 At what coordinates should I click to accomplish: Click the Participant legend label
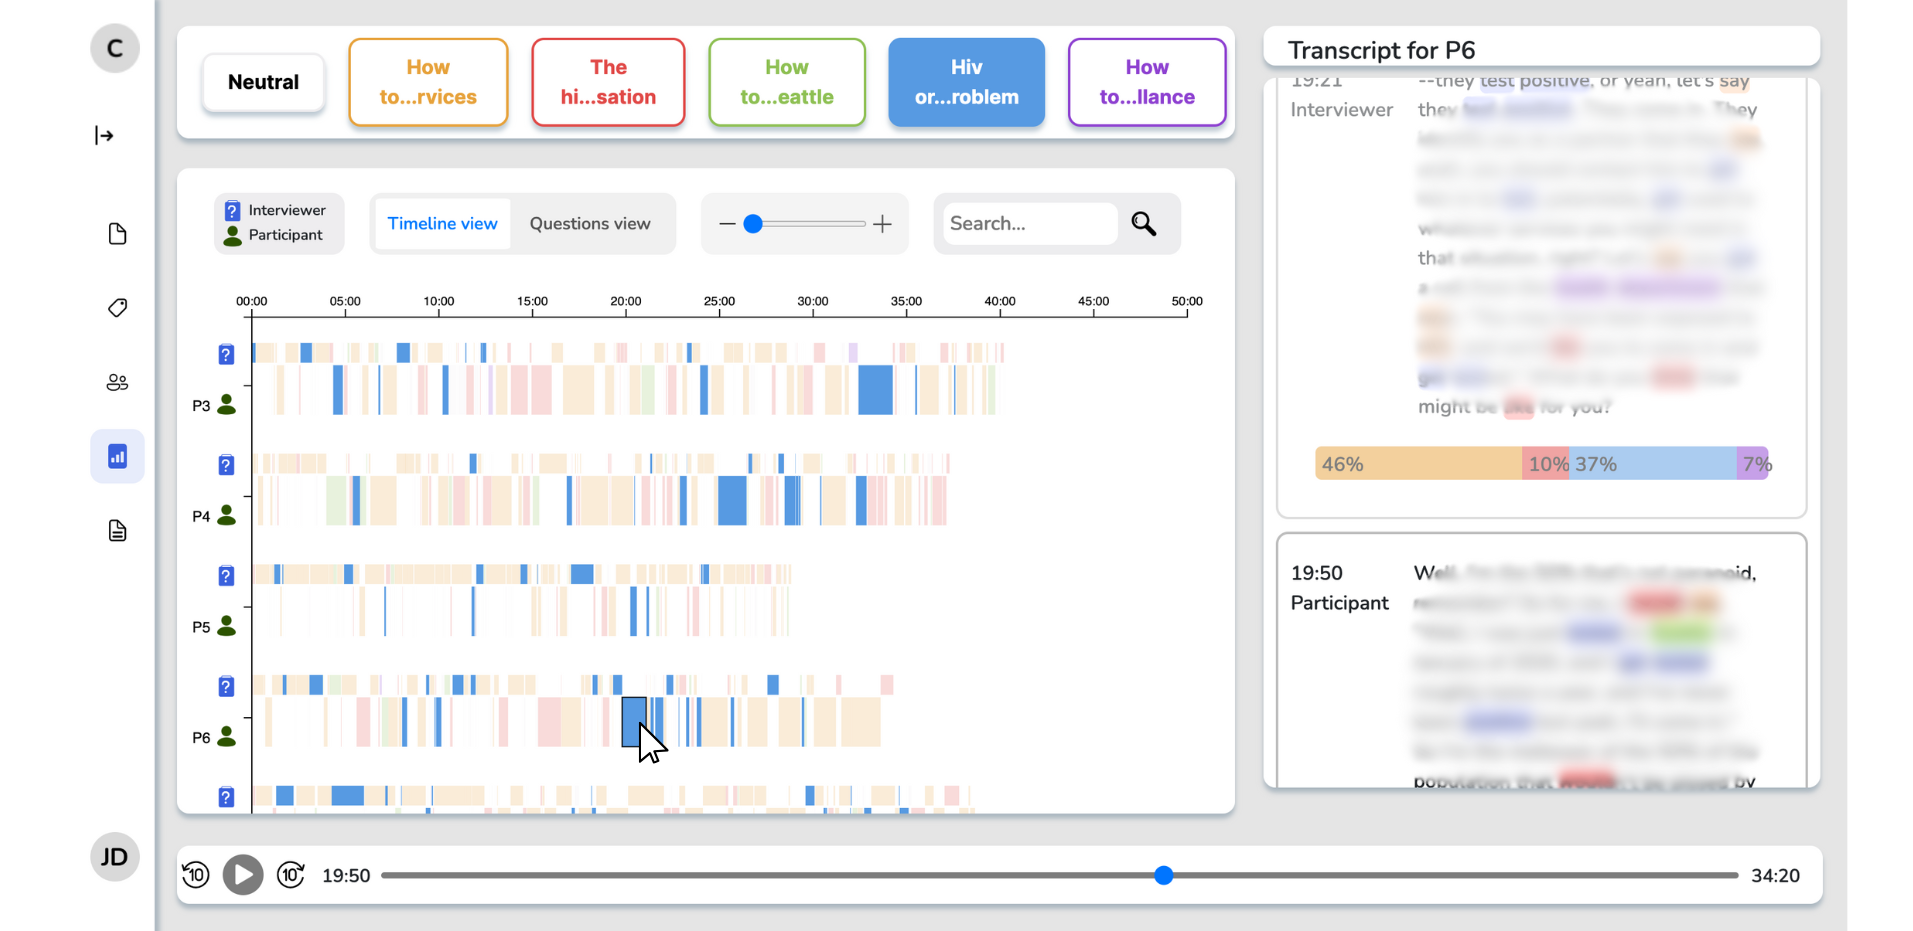(285, 235)
